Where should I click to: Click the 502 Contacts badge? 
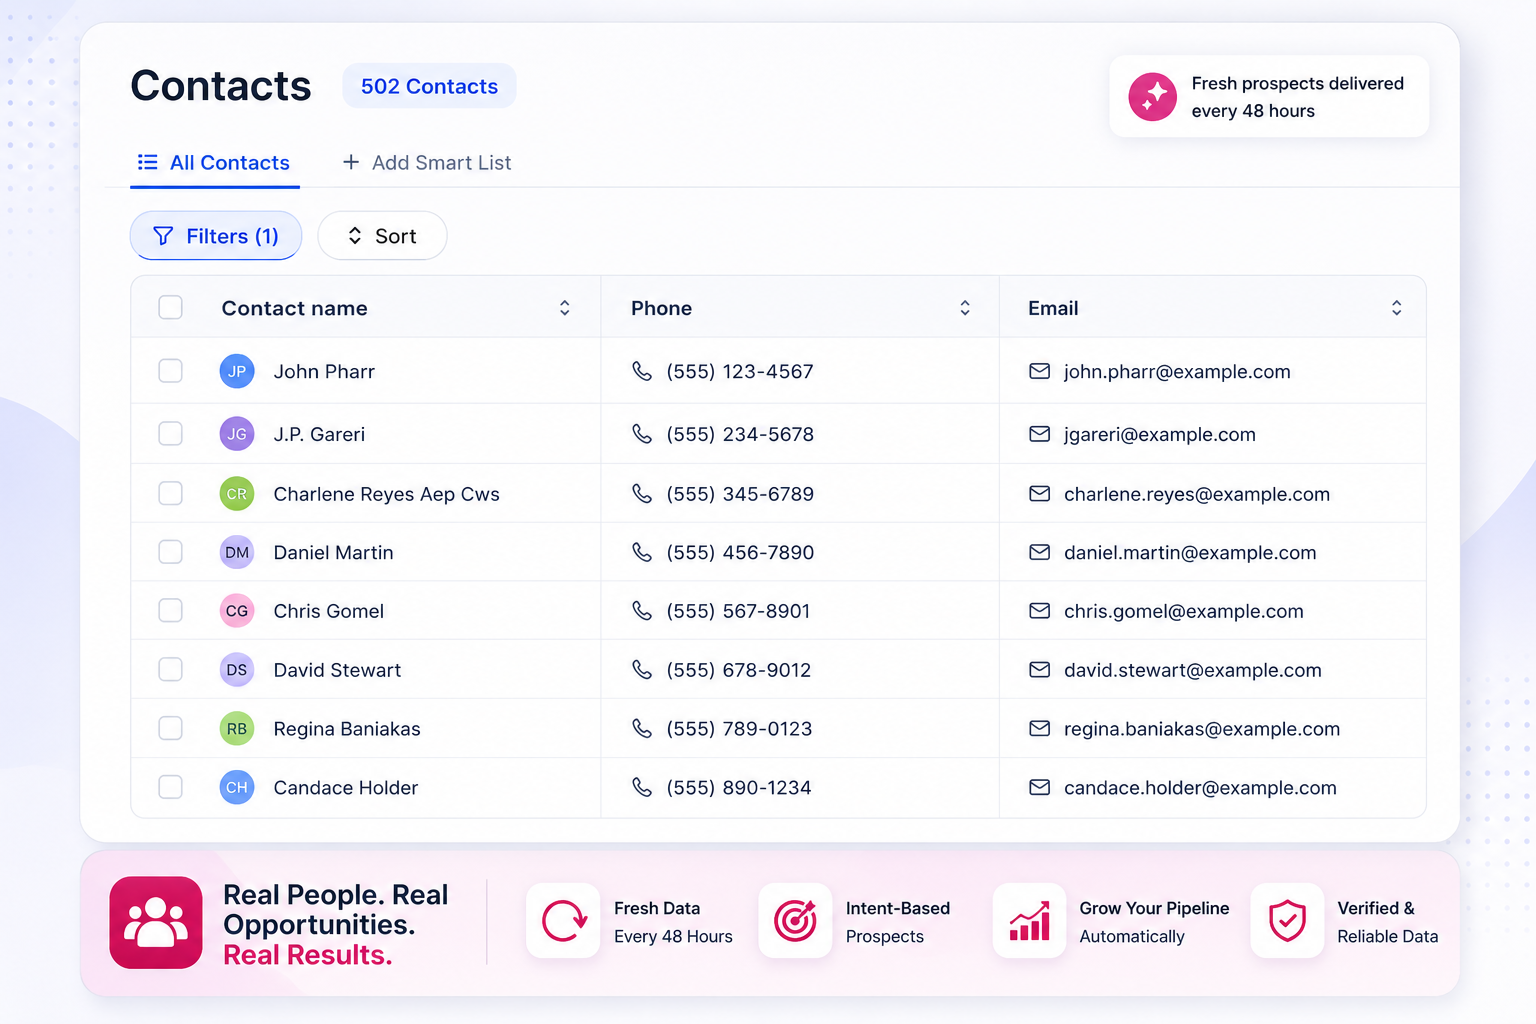(x=430, y=87)
